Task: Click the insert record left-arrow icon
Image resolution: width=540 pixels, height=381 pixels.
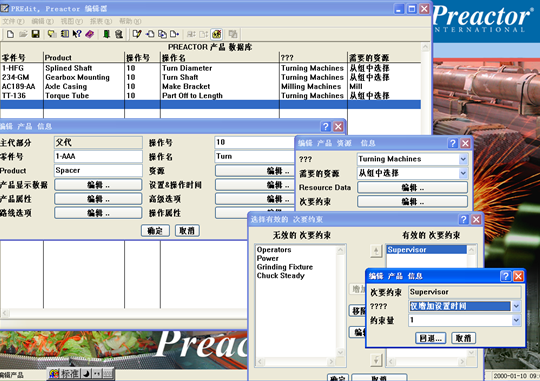Action: (x=150, y=34)
